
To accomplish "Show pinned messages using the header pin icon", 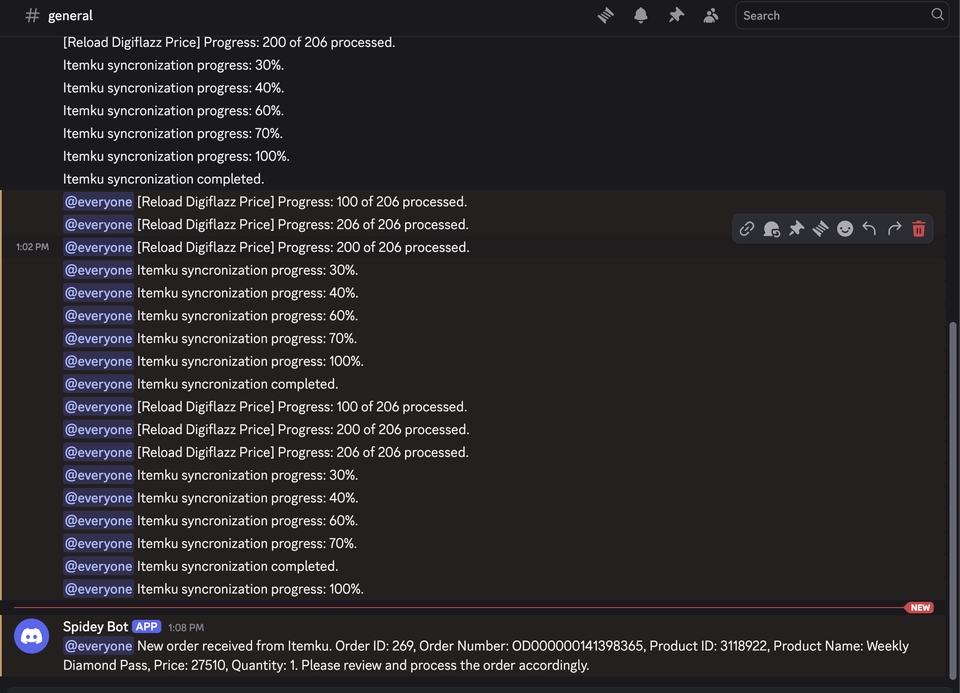I will [676, 15].
